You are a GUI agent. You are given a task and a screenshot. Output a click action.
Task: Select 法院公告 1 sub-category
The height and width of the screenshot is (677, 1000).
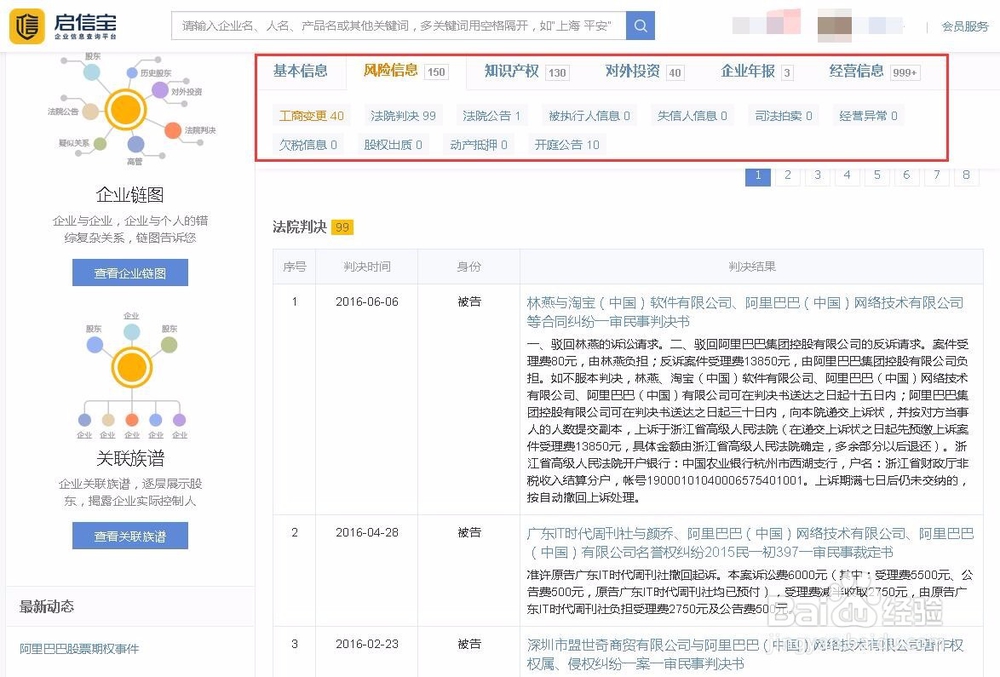tap(491, 116)
